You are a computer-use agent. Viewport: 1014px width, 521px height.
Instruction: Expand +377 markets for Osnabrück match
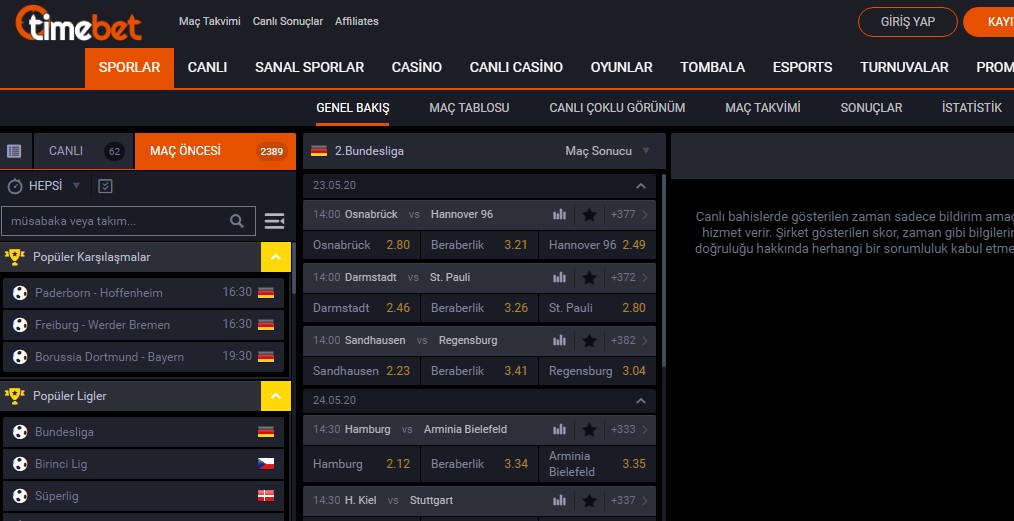point(629,215)
